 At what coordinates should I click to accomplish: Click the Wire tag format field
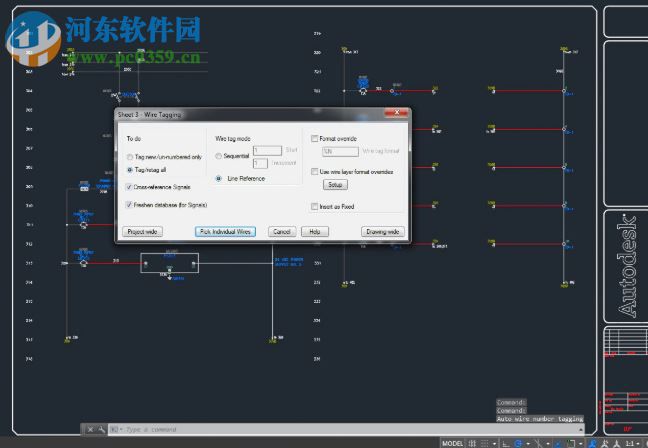341,152
